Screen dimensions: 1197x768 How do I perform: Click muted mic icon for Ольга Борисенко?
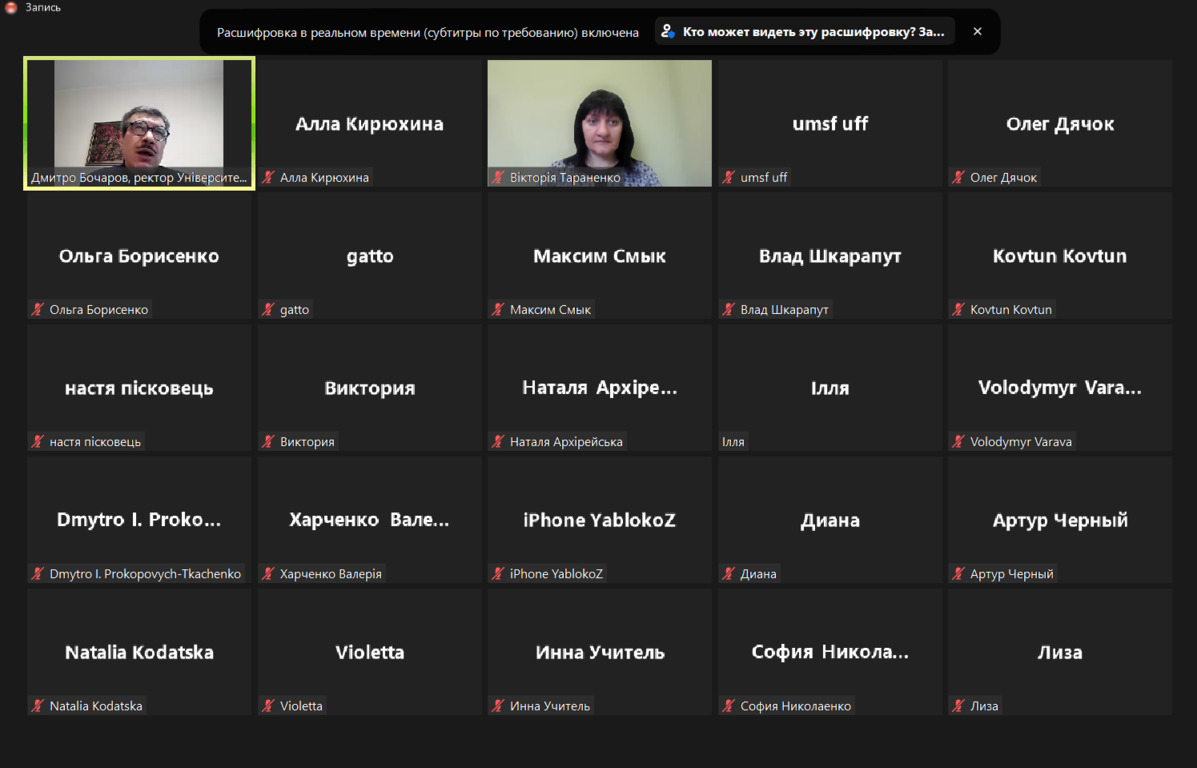(37, 309)
